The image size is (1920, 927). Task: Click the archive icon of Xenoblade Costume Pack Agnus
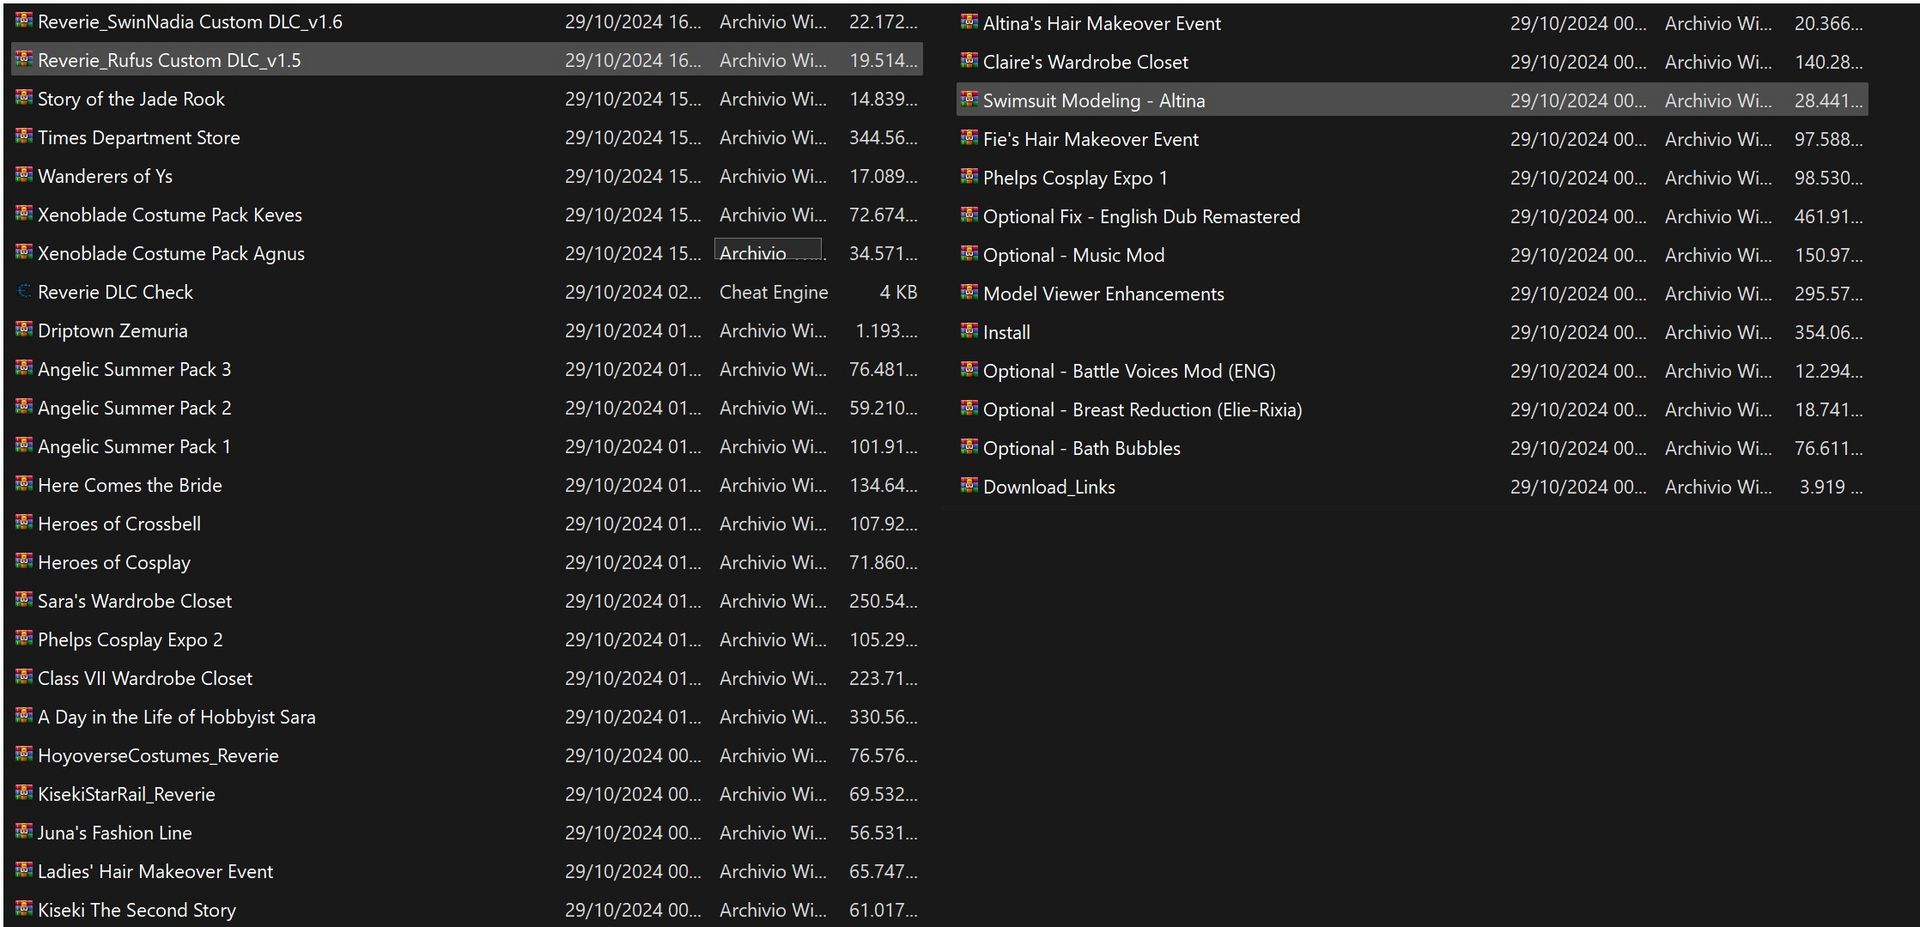tap(24, 252)
